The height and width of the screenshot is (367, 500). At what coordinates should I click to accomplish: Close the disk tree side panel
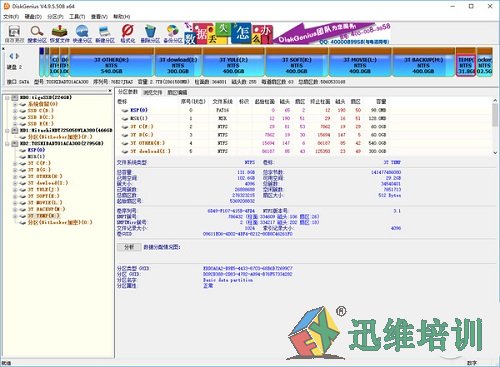click(x=110, y=91)
